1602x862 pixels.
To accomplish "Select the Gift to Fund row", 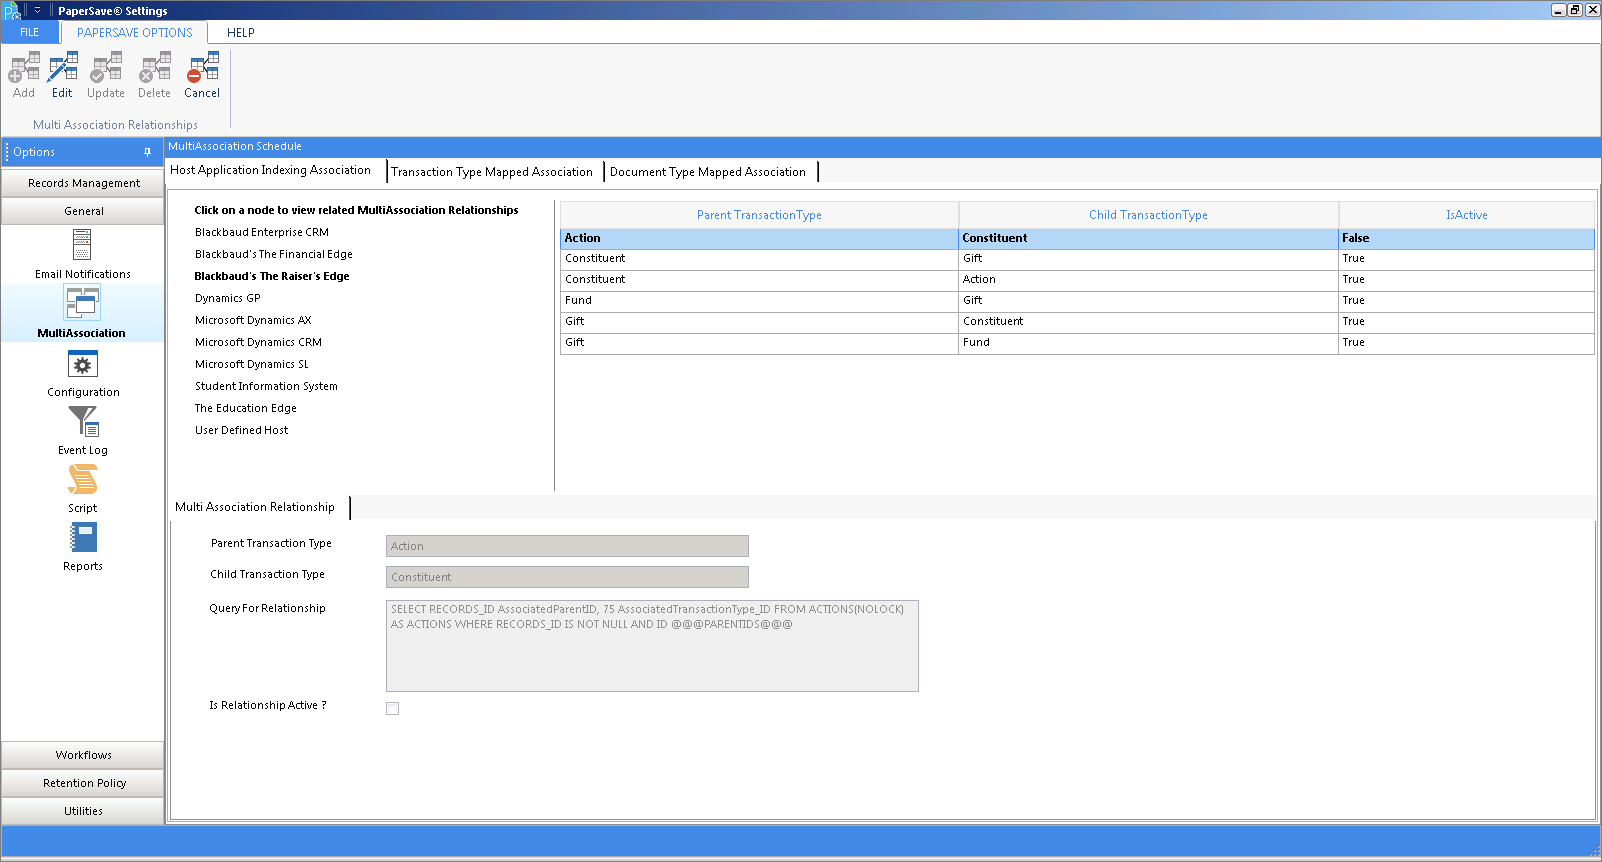I will 1077,343.
